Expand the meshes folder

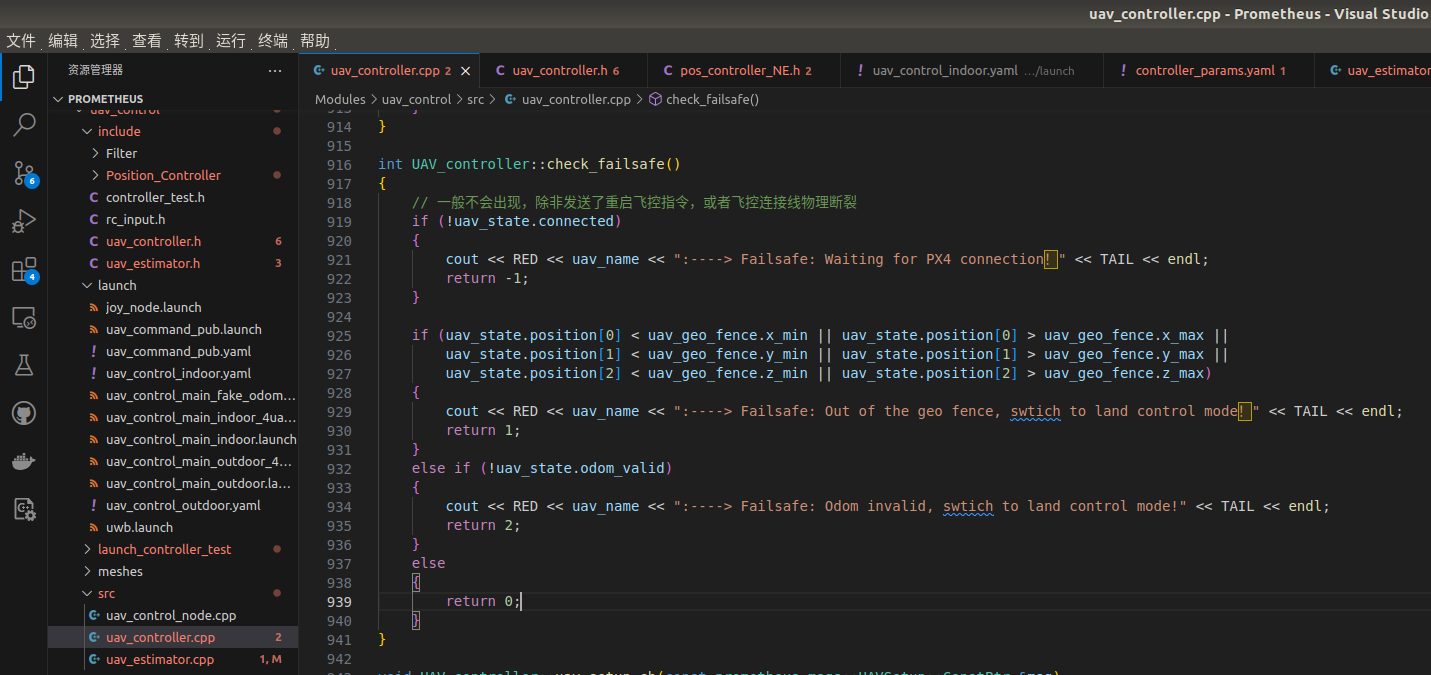[x=173, y=571]
